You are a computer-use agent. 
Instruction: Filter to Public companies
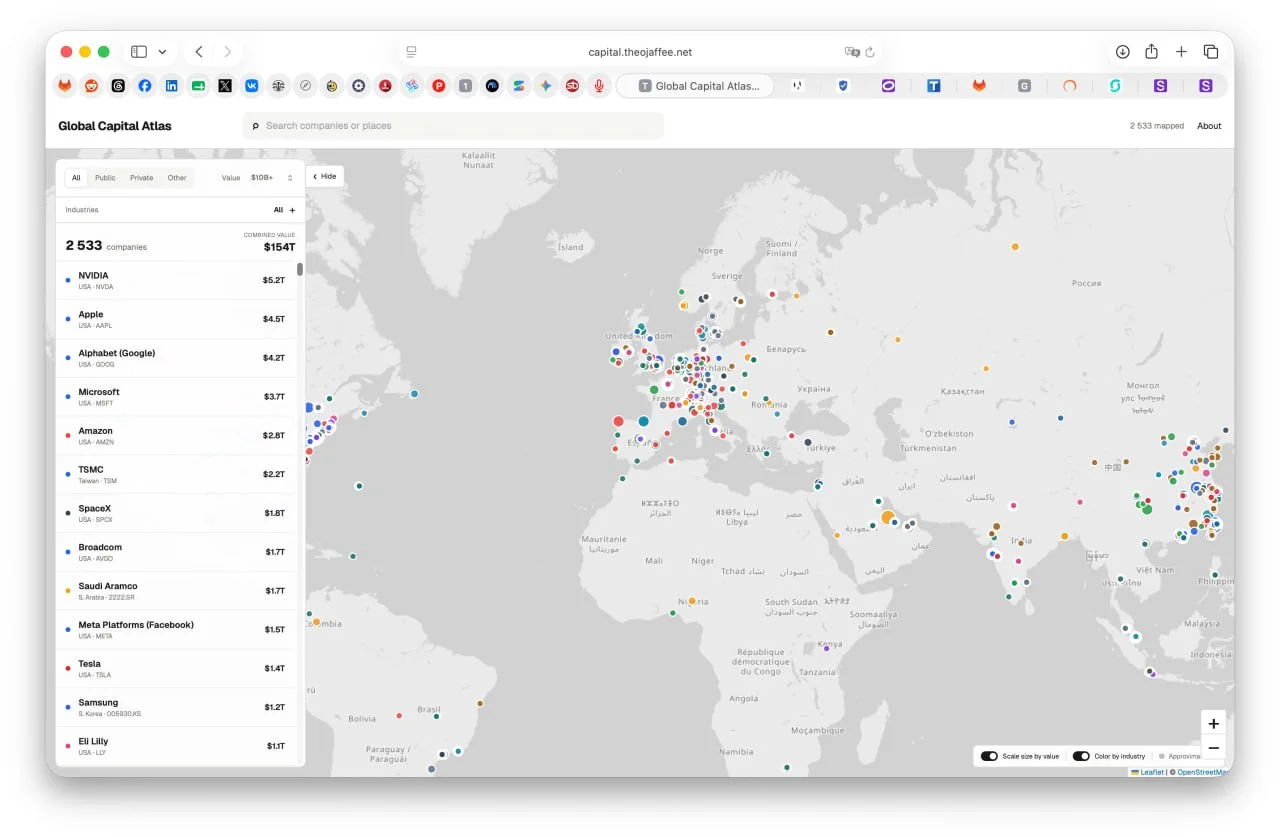point(105,178)
